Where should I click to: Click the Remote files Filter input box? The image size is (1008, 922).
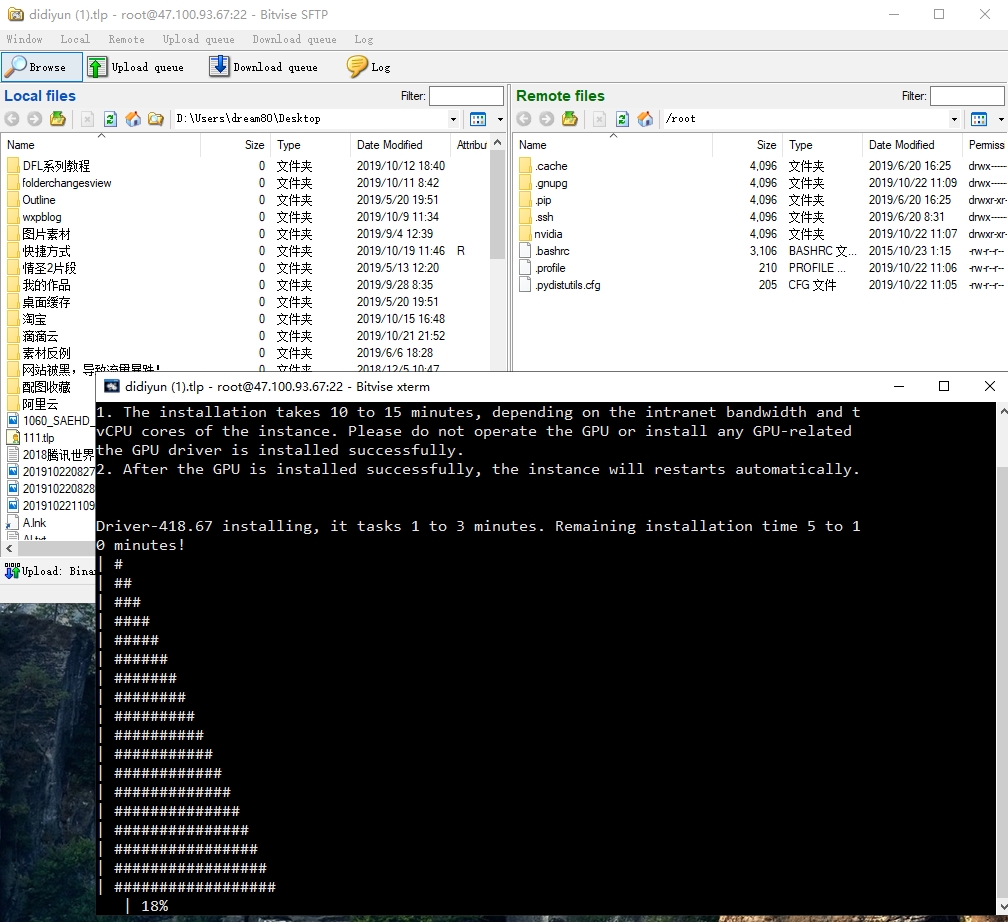tap(965, 96)
